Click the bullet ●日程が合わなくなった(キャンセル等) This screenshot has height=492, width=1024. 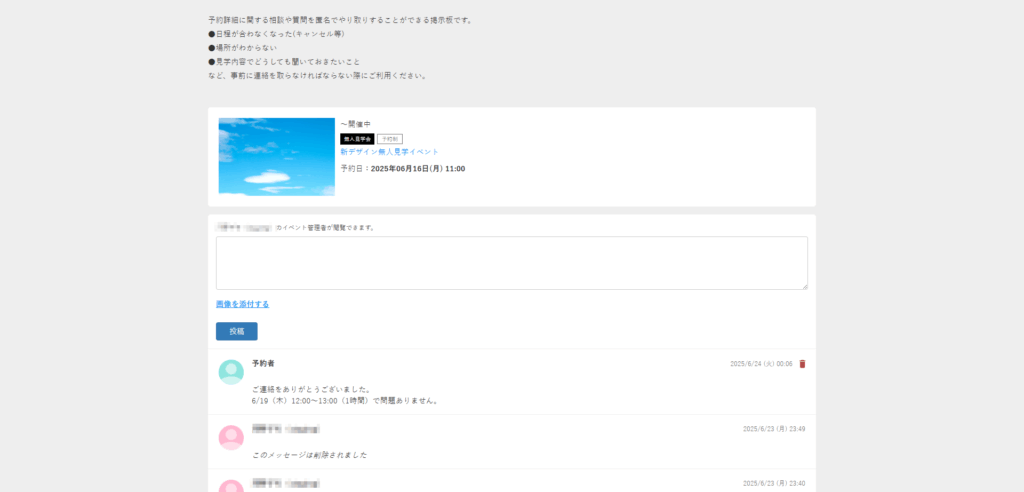[276, 34]
